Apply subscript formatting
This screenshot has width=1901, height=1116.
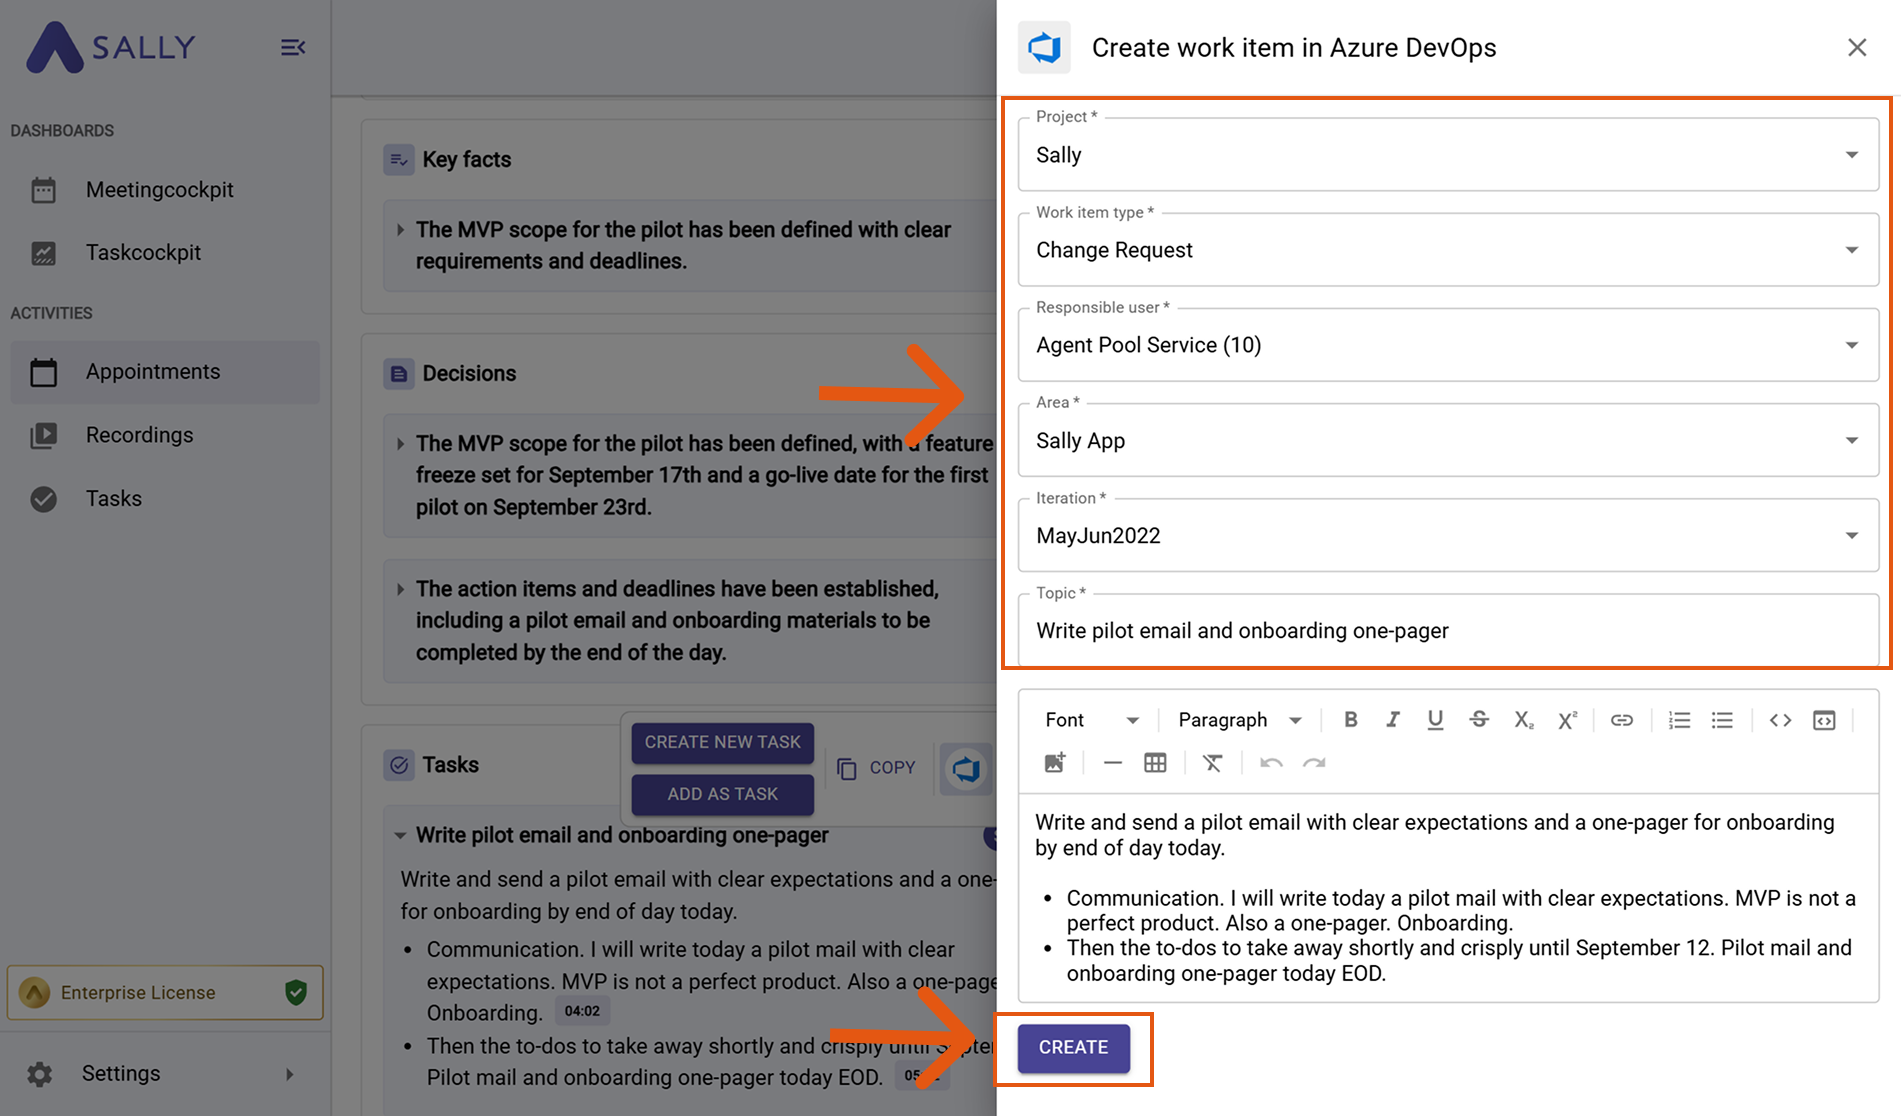click(1523, 720)
